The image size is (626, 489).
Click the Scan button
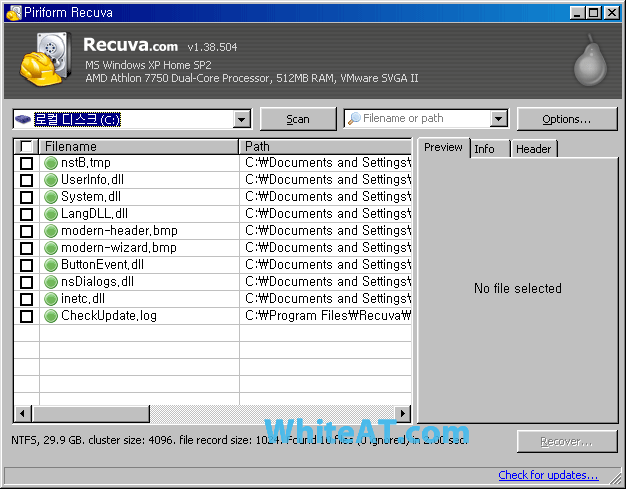pos(298,119)
